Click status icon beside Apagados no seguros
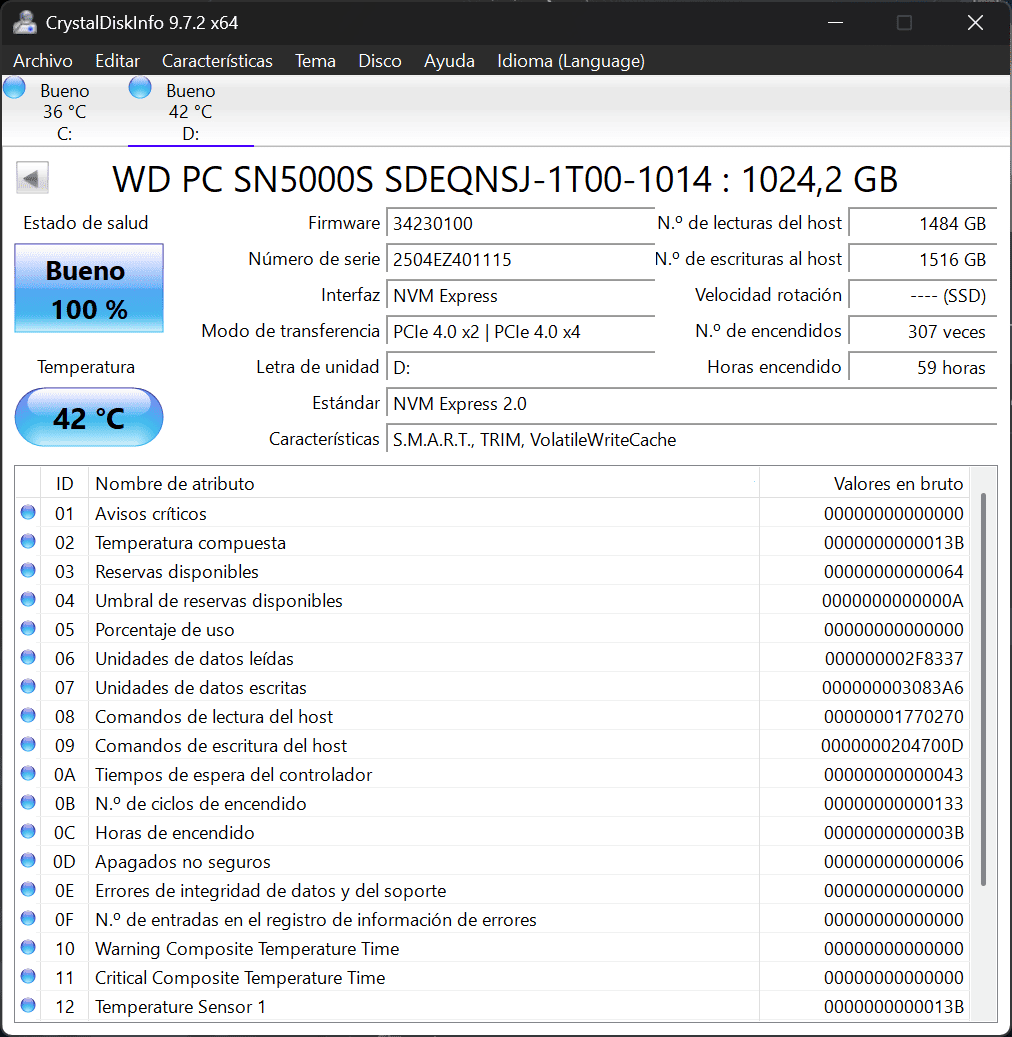The width and height of the screenshot is (1012, 1037). [x=28, y=861]
